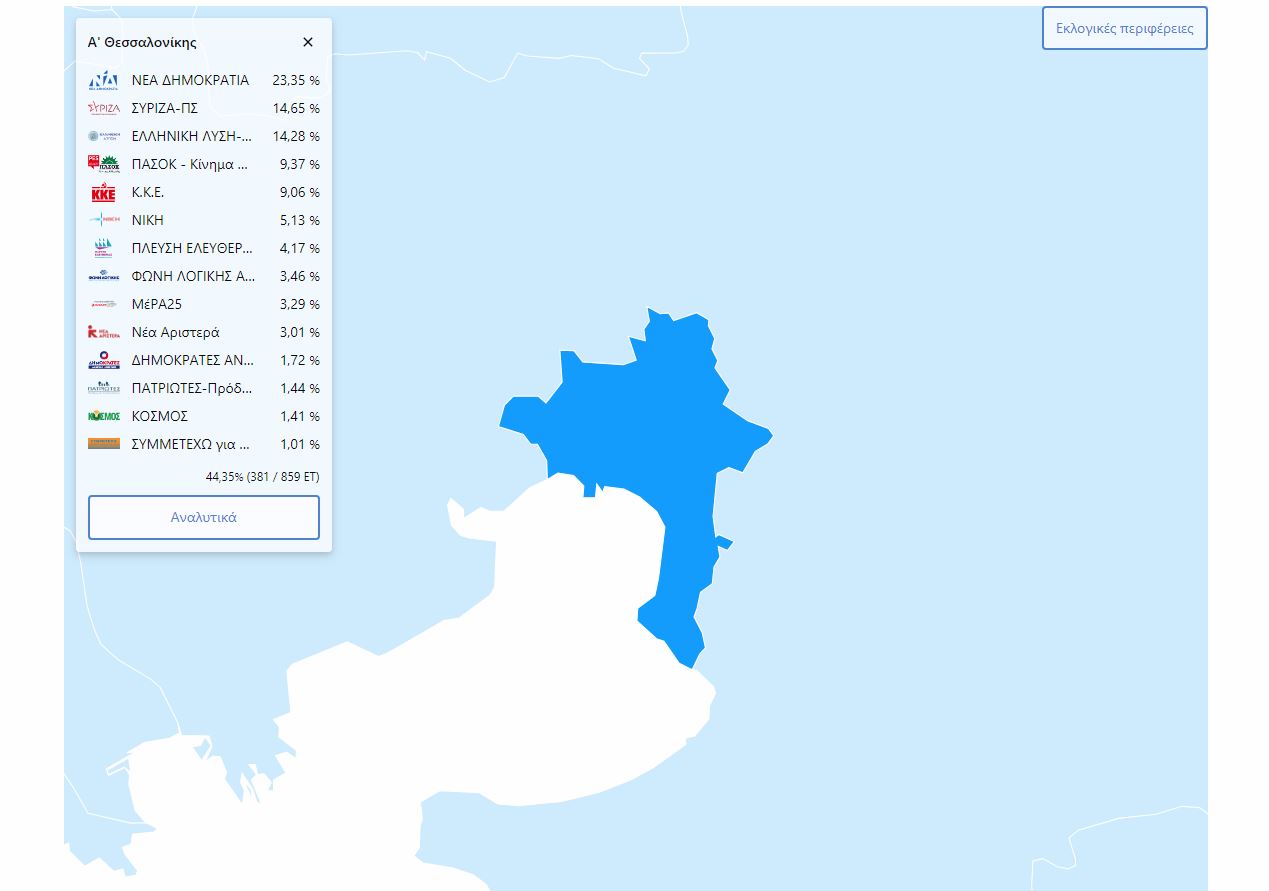
Task: Click the Νέα Δημοκρατία party logo
Action: coord(103,80)
